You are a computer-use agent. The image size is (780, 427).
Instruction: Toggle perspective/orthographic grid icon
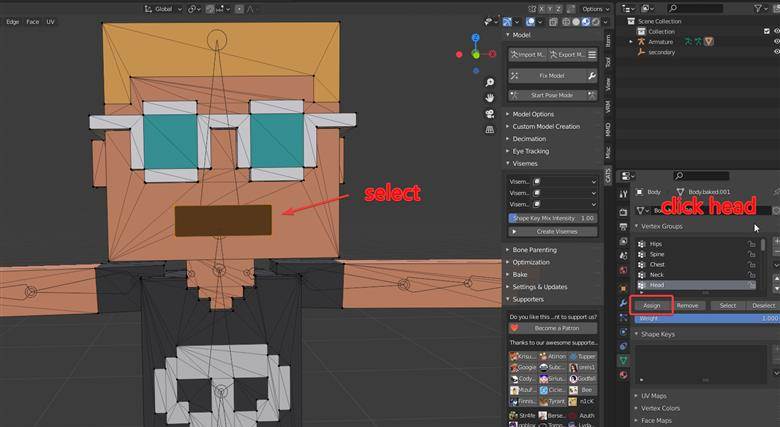click(x=490, y=129)
